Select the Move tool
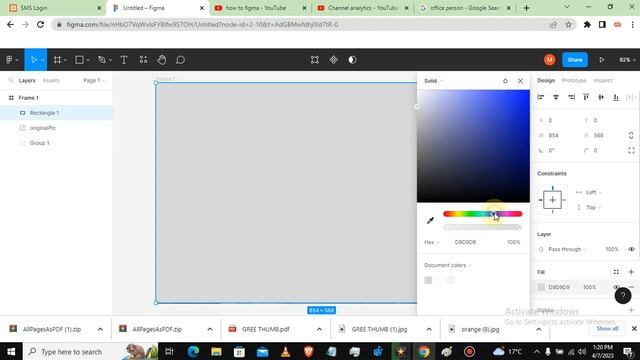640x360 pixels. [x=34, y=60]
